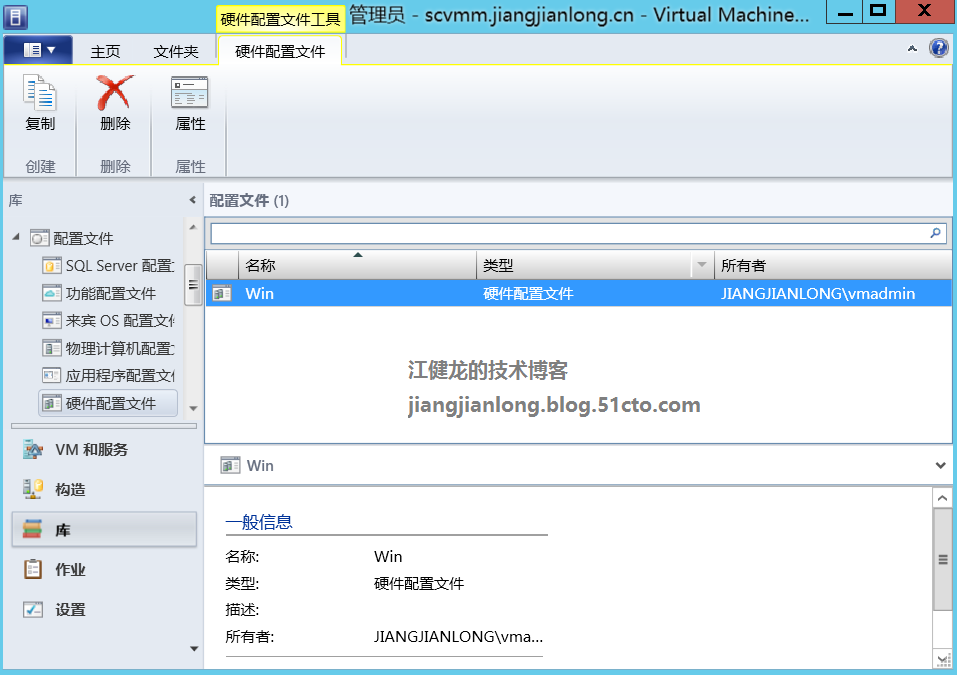The height and width of the screenshot is (675, 957).
Task: Click the 设置 checkmark icon
Action: coord(33,609)
